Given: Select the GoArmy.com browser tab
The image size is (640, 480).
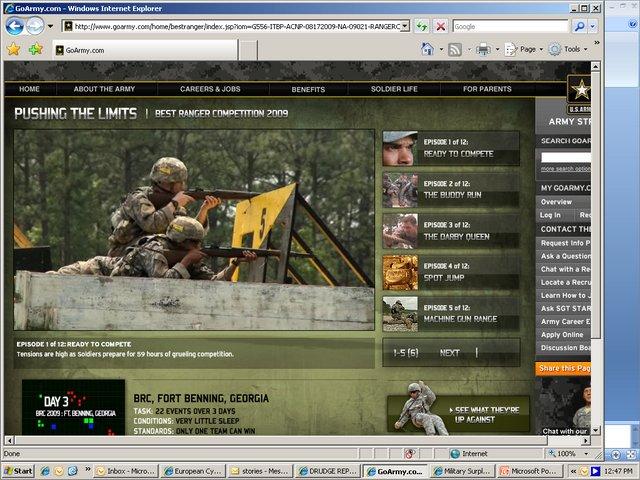Looking at the screenshot, I should [x=145, y=50].
